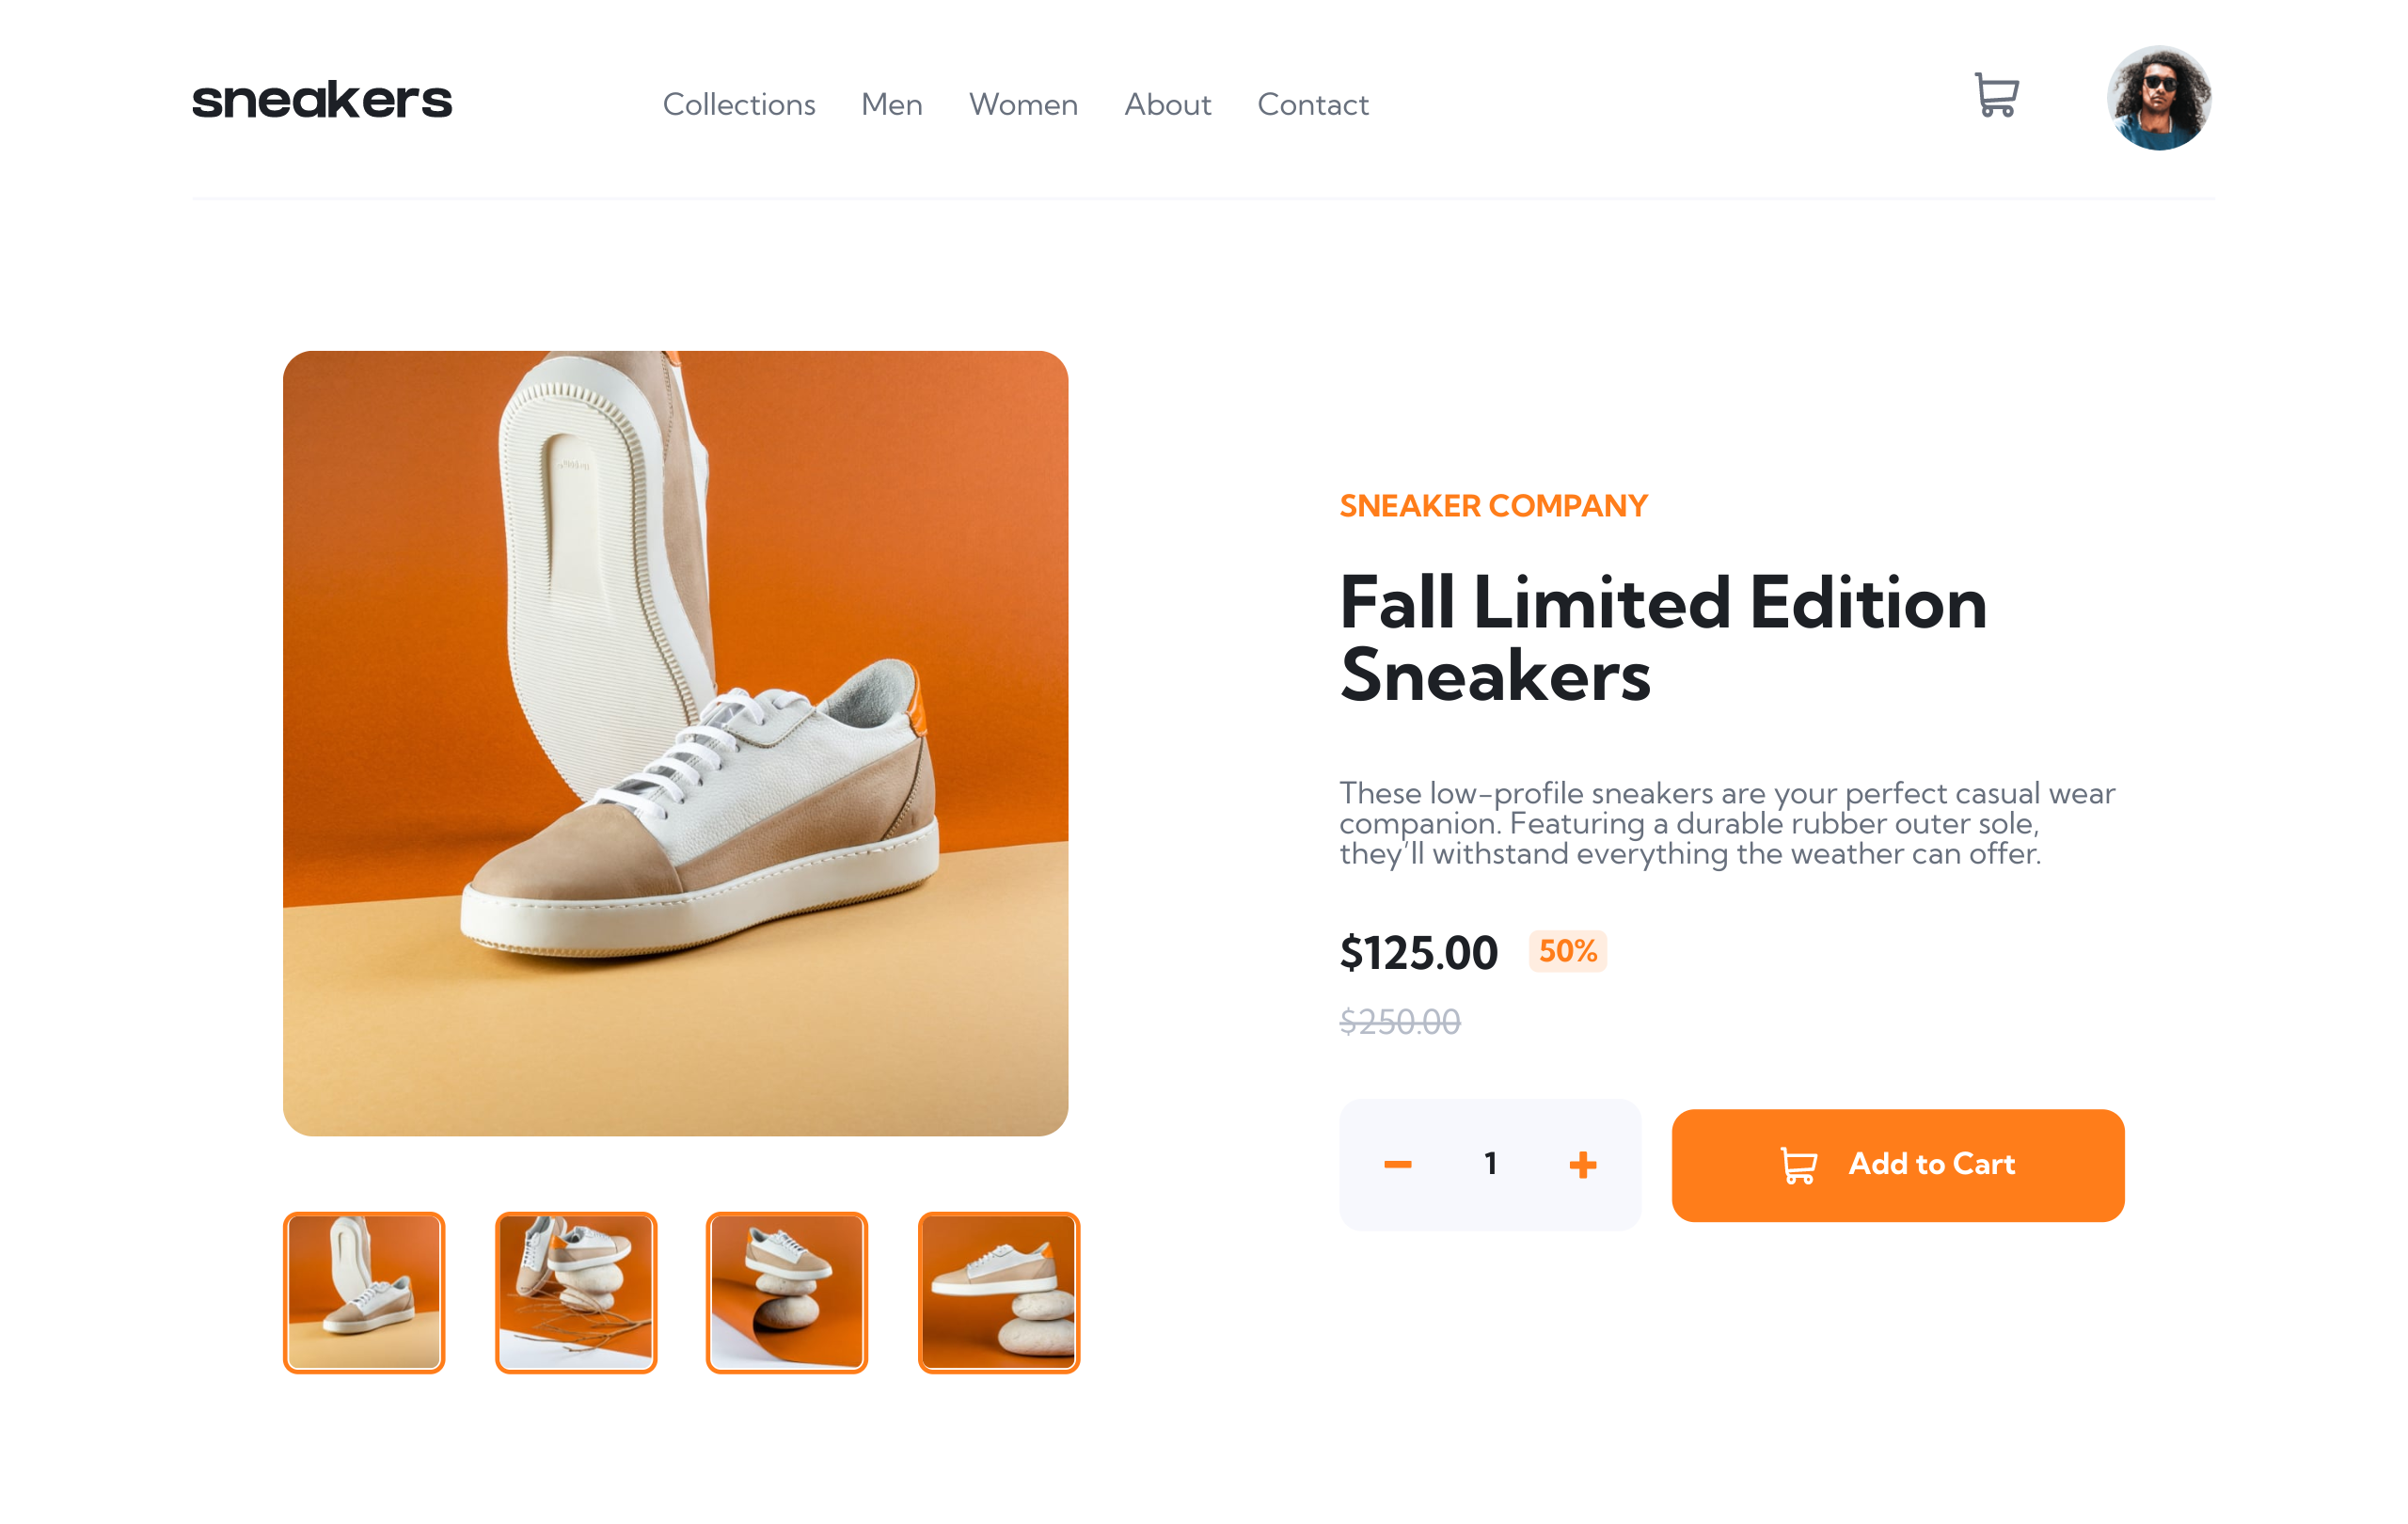Visit the Contact page
2408x1524 pixels.
pos(1312,104)
